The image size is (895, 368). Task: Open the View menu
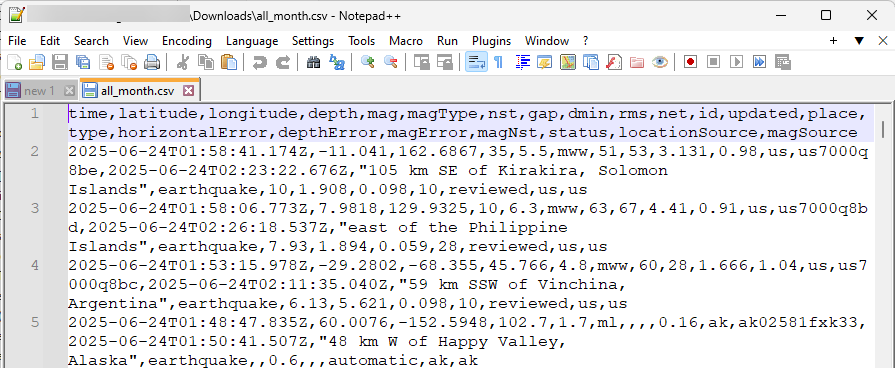(x=135, y=41)
